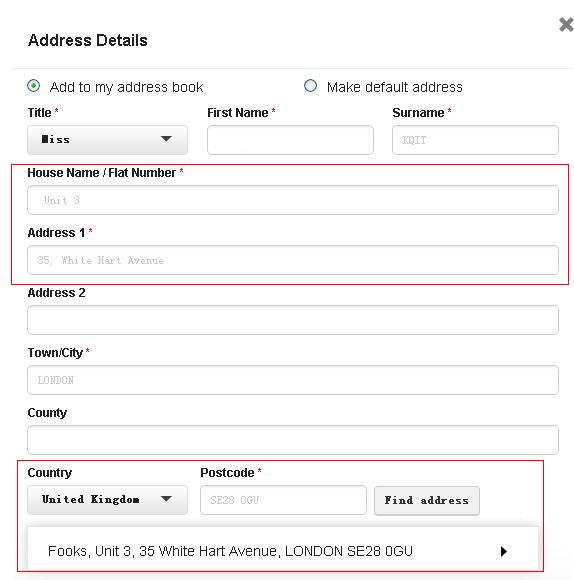Select Add to my address book radio
This screenshot has height=580, width=574.
pyautogui.click(x=34, y=86)
